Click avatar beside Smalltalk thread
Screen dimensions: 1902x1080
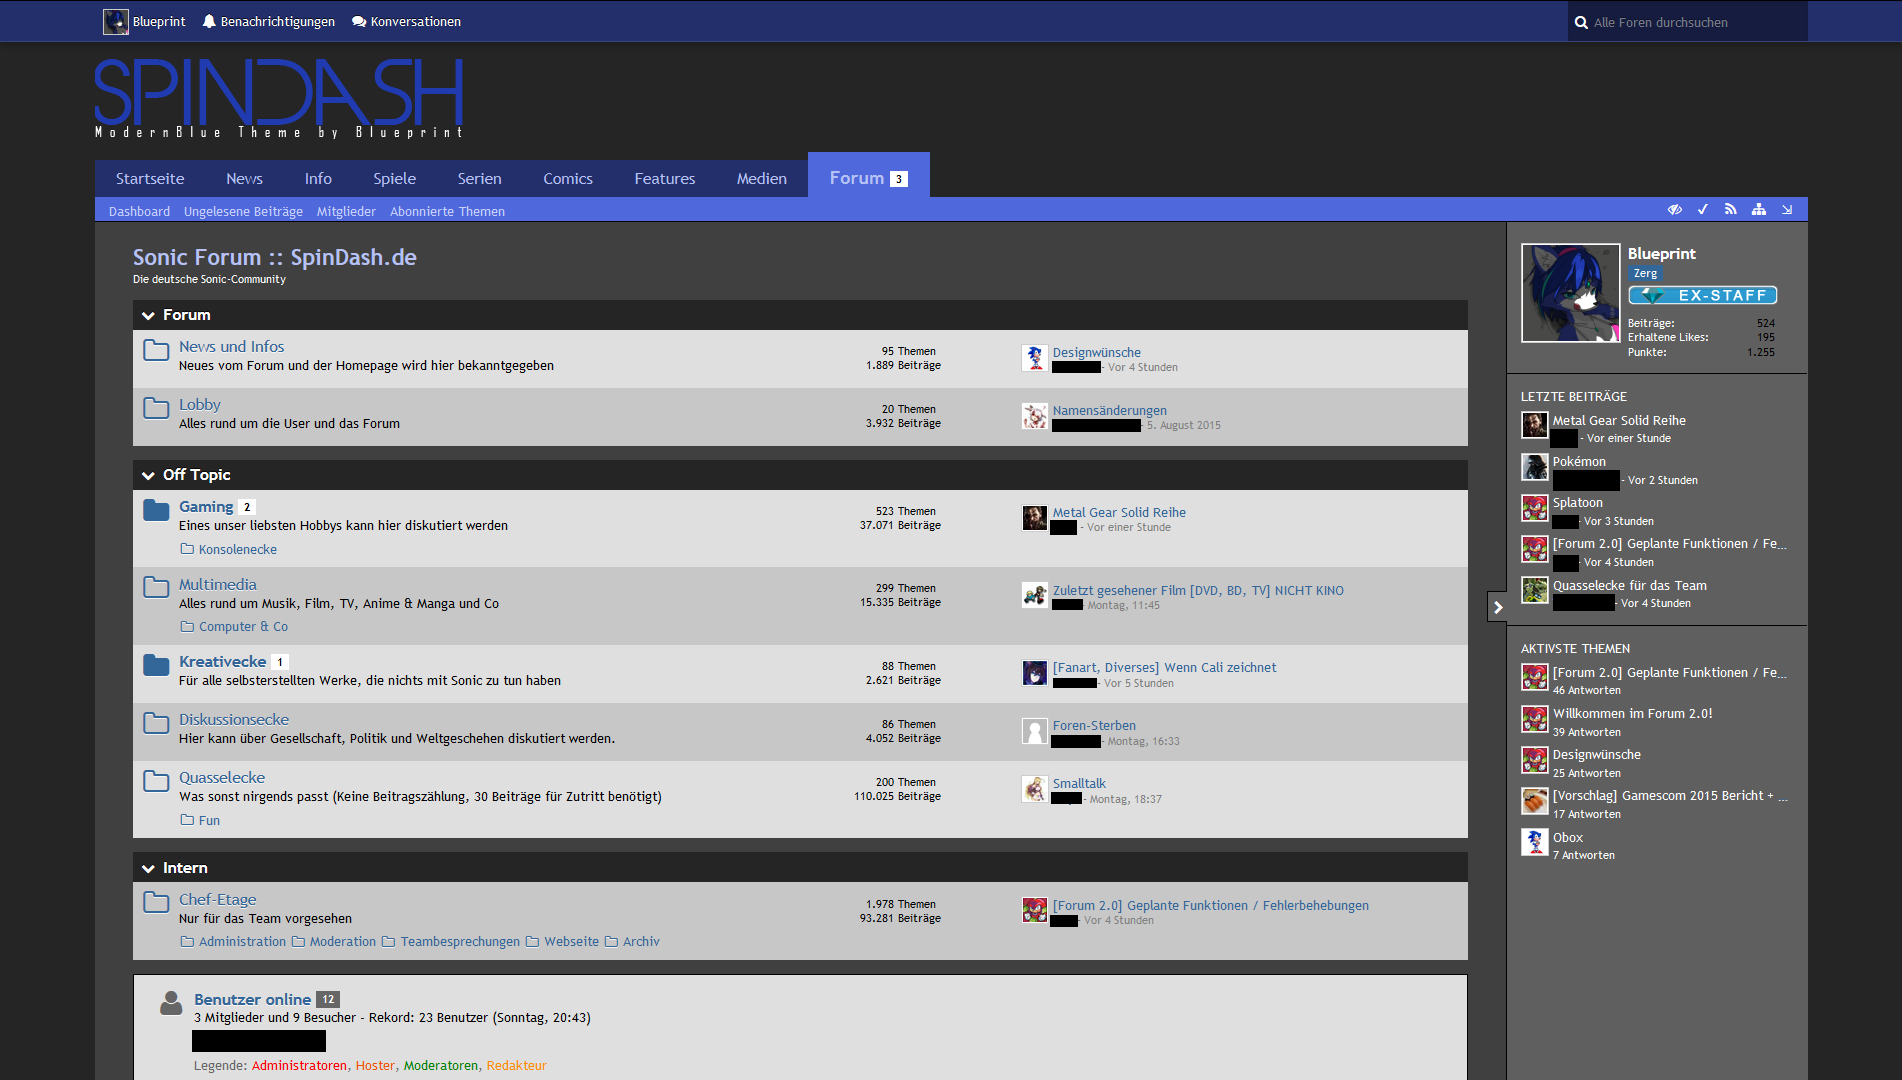pyautogui.click(x=1035, y=789)
